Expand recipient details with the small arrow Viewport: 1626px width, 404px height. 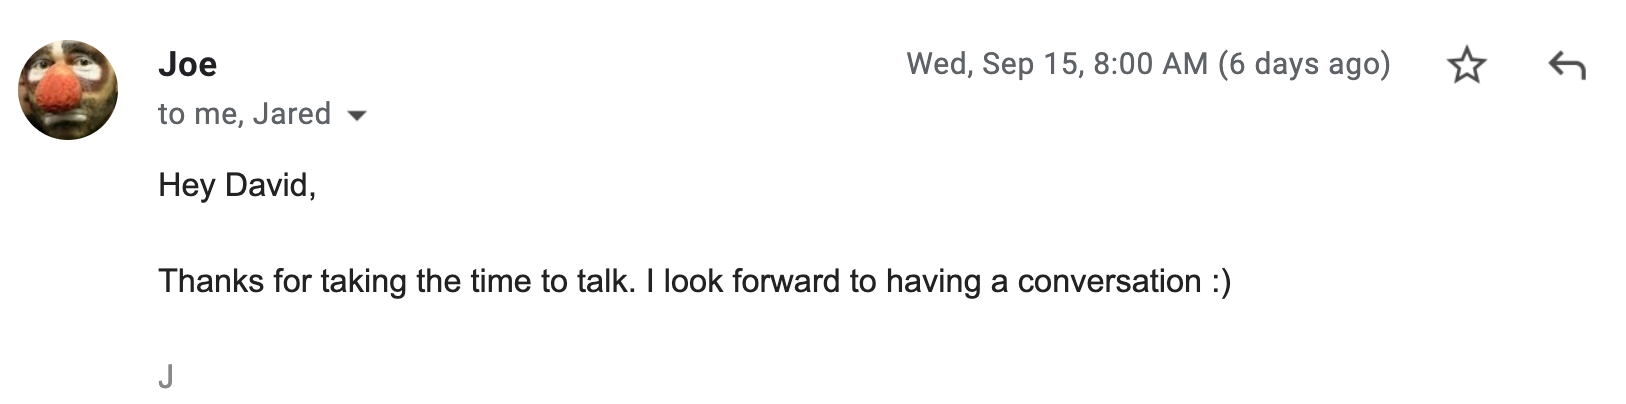[356, 116]
